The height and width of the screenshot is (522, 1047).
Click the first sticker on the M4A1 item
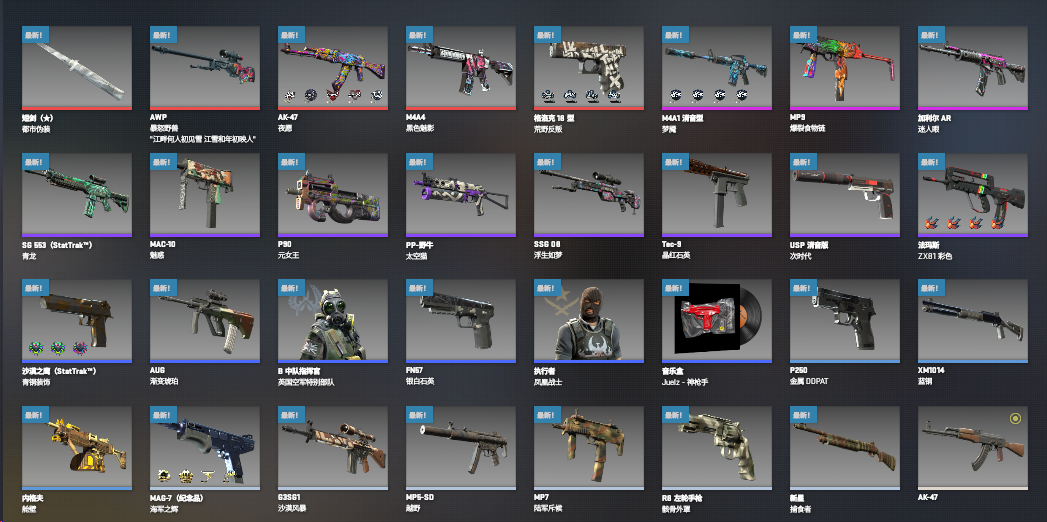tap(675, 95)
